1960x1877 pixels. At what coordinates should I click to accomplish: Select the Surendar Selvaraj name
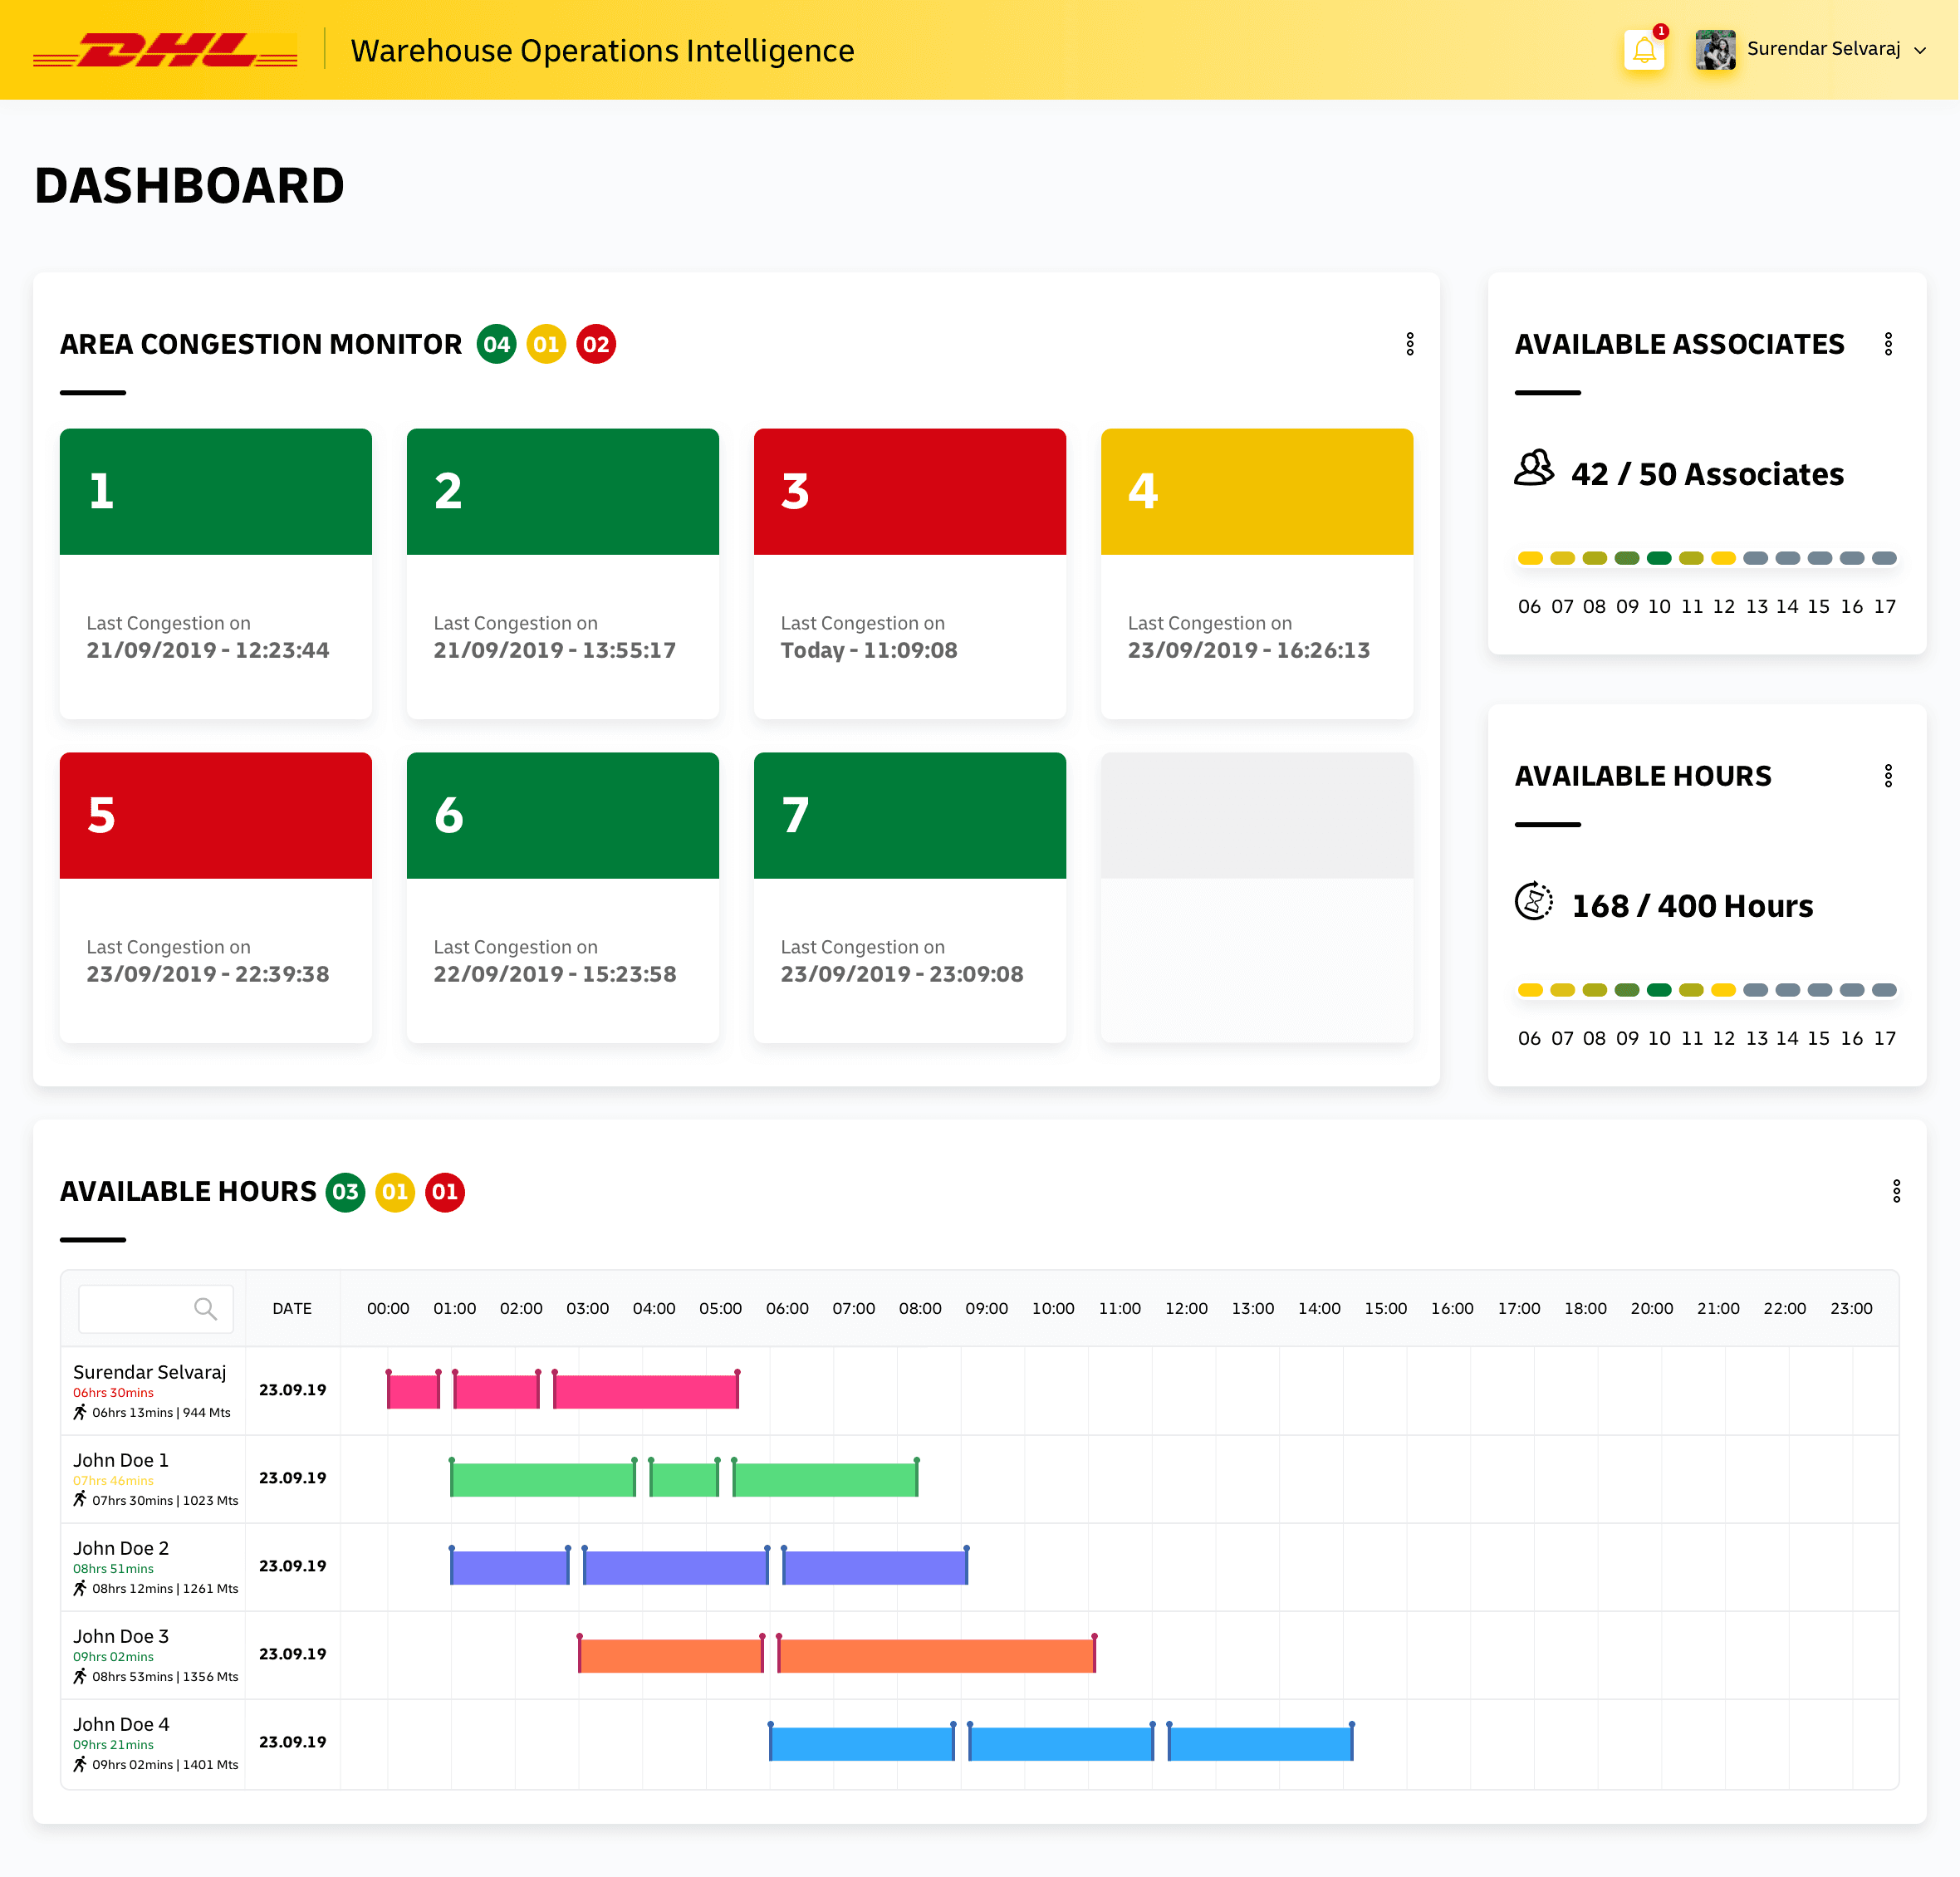click(150, 1372)
